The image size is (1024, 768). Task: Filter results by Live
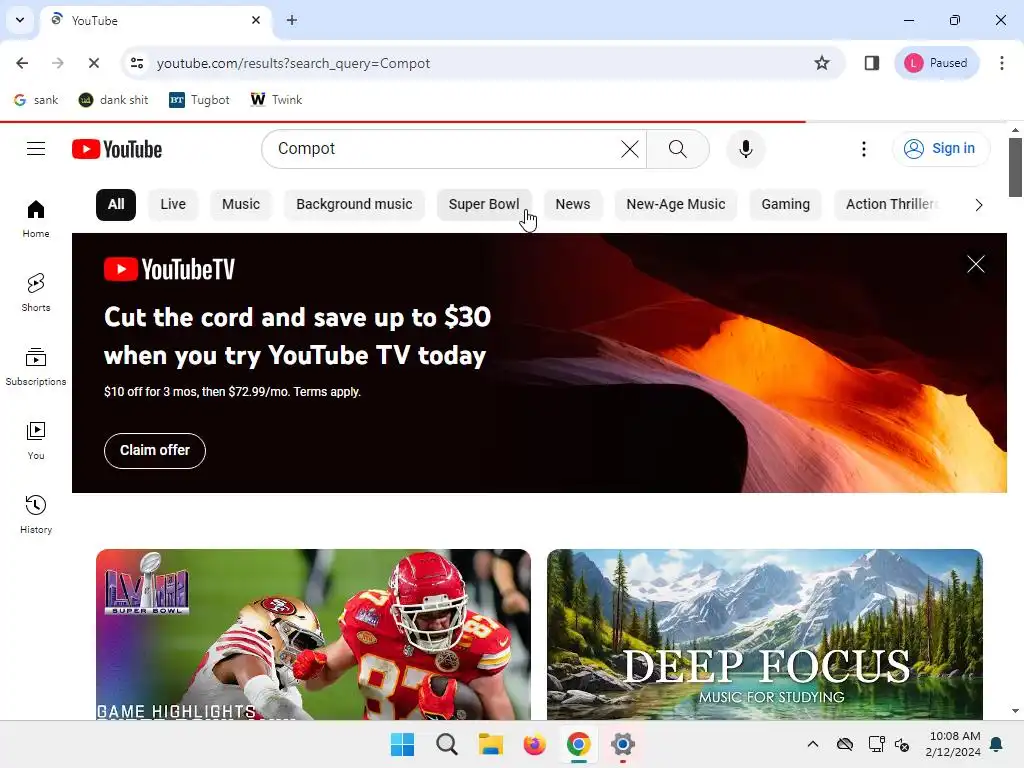173,204
